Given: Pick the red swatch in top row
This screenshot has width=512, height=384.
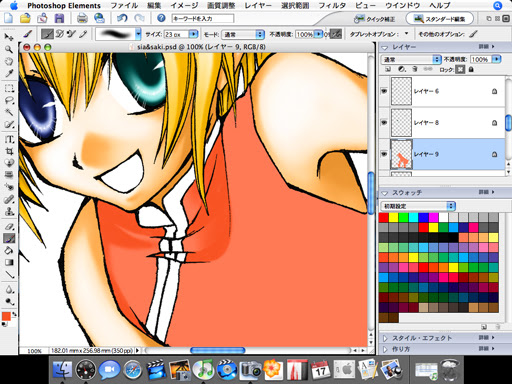Looking at the screenshot, I should click(x=384, y=218).
